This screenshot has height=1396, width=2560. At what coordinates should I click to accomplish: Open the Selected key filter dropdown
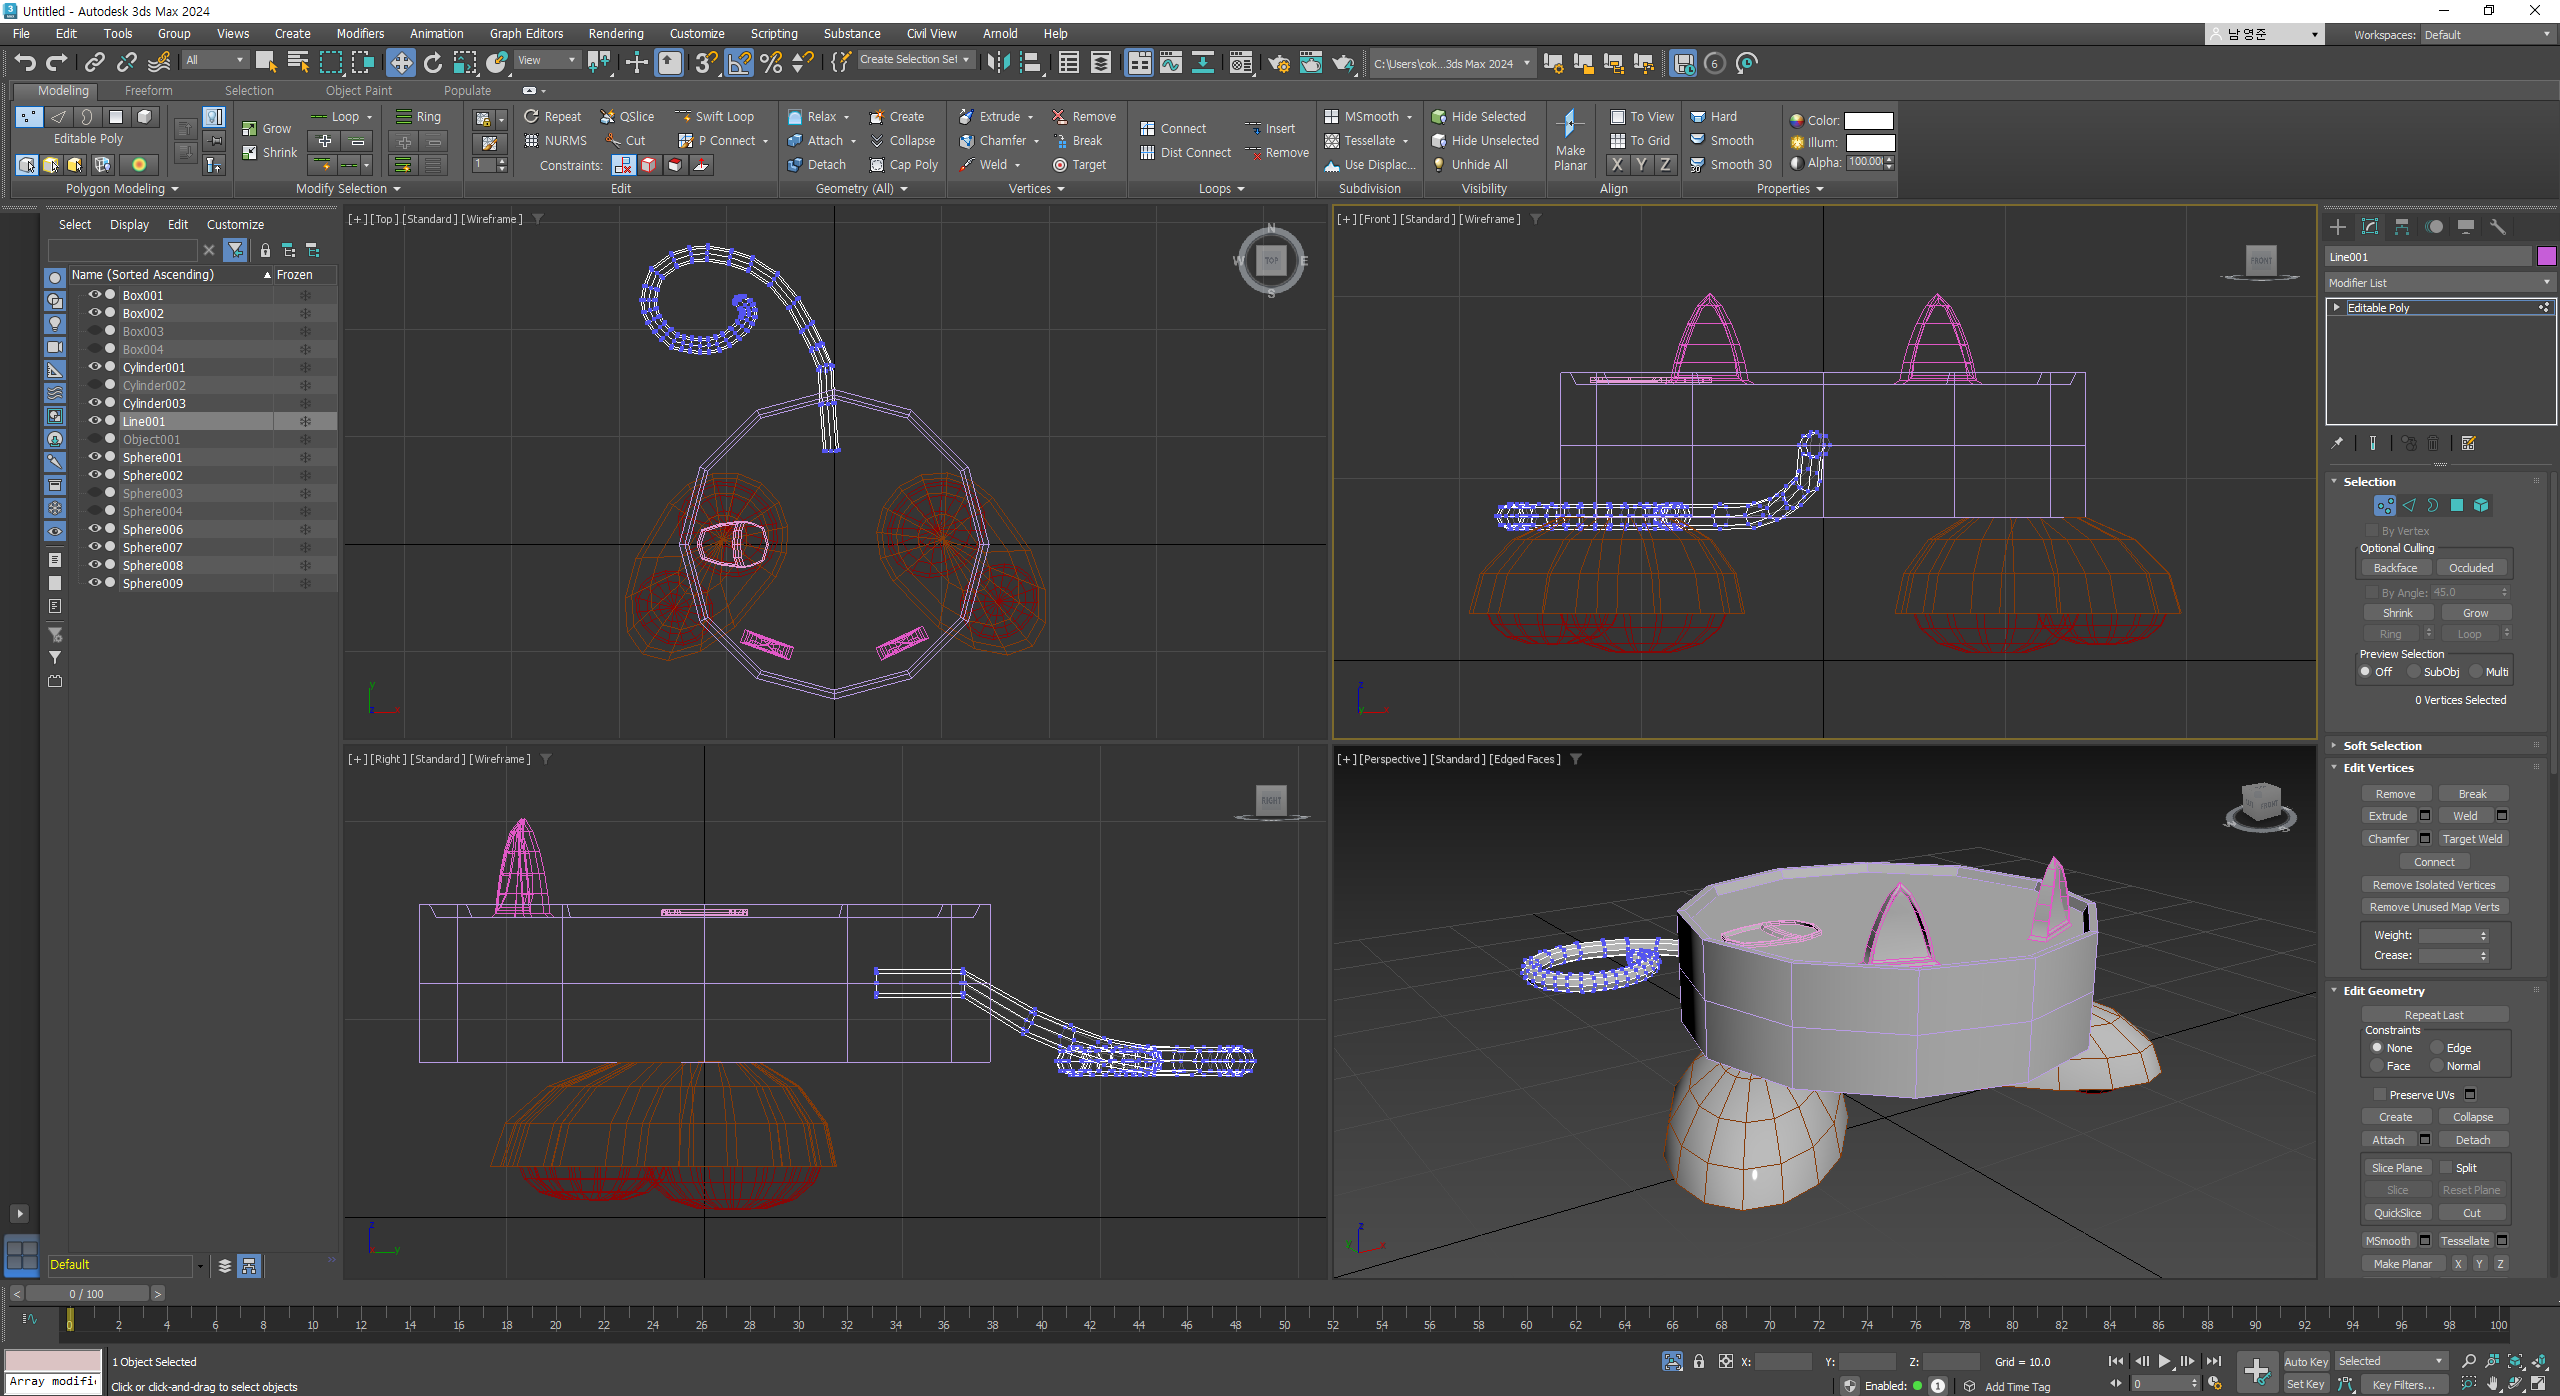pos(2390,1361)
